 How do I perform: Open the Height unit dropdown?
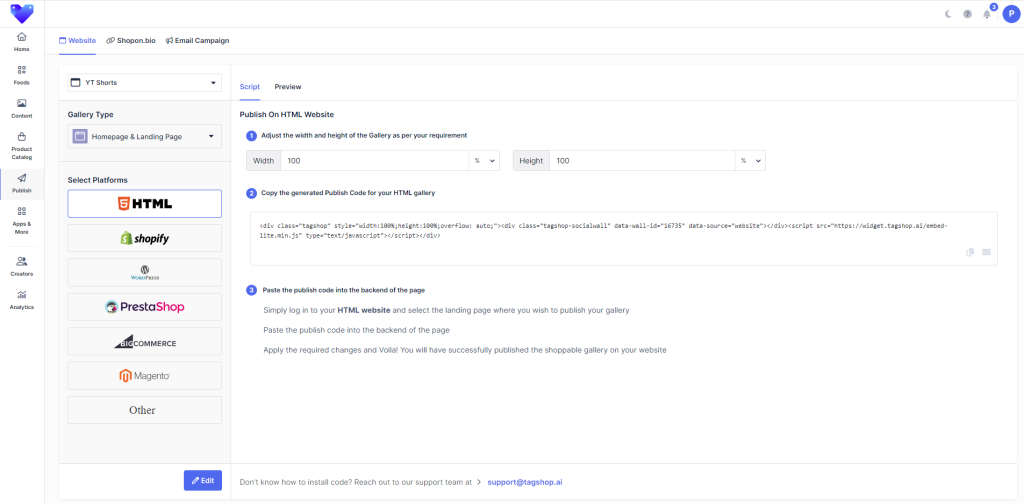tap(750, 161)
